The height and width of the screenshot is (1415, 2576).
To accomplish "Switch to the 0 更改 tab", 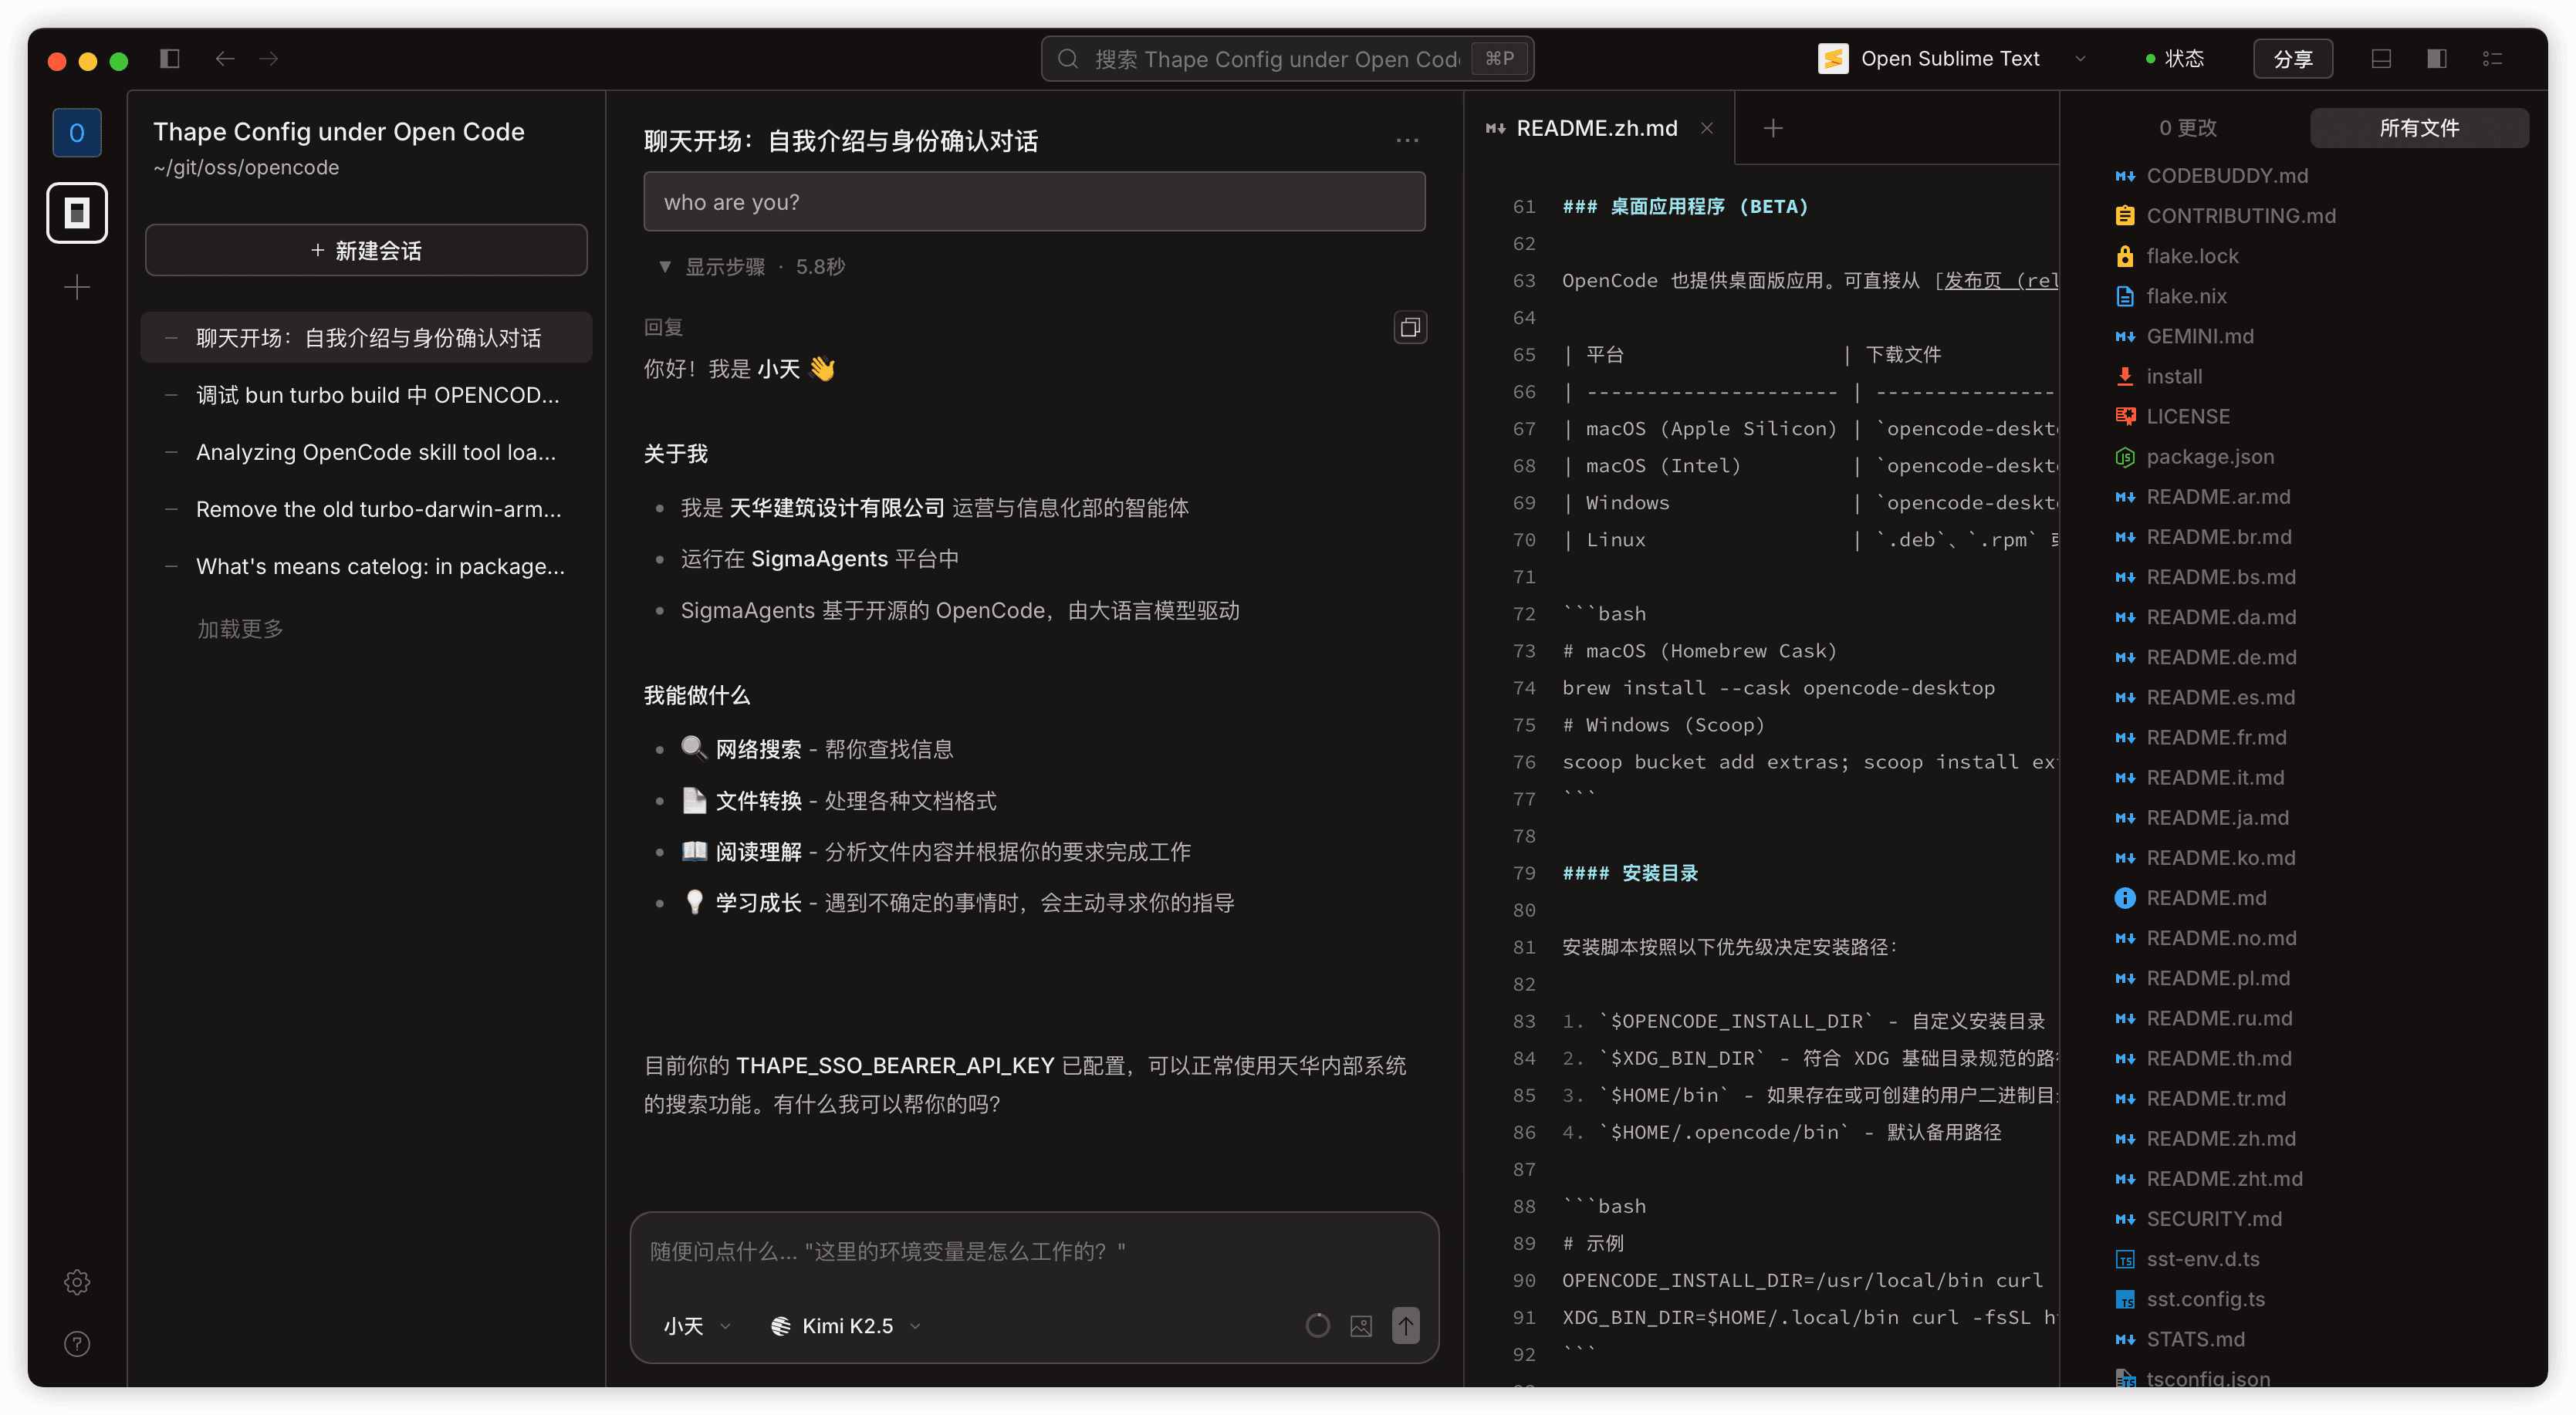I will tap(2187, 128).
